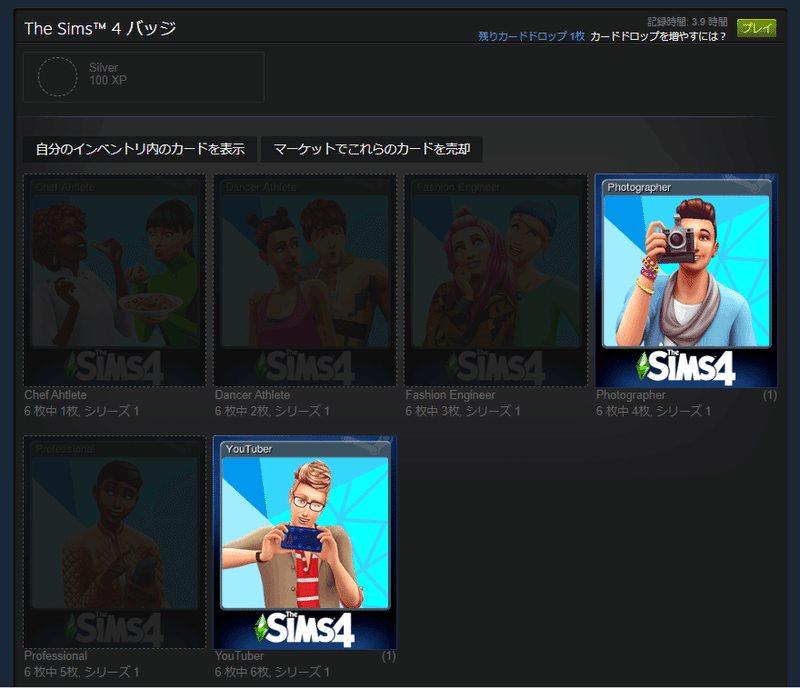Image resolution: width=800 pixels, height=688 pixels.
Task: Click 自分のインベントリ内のカードを表示 button
Action: click(140, 149)
